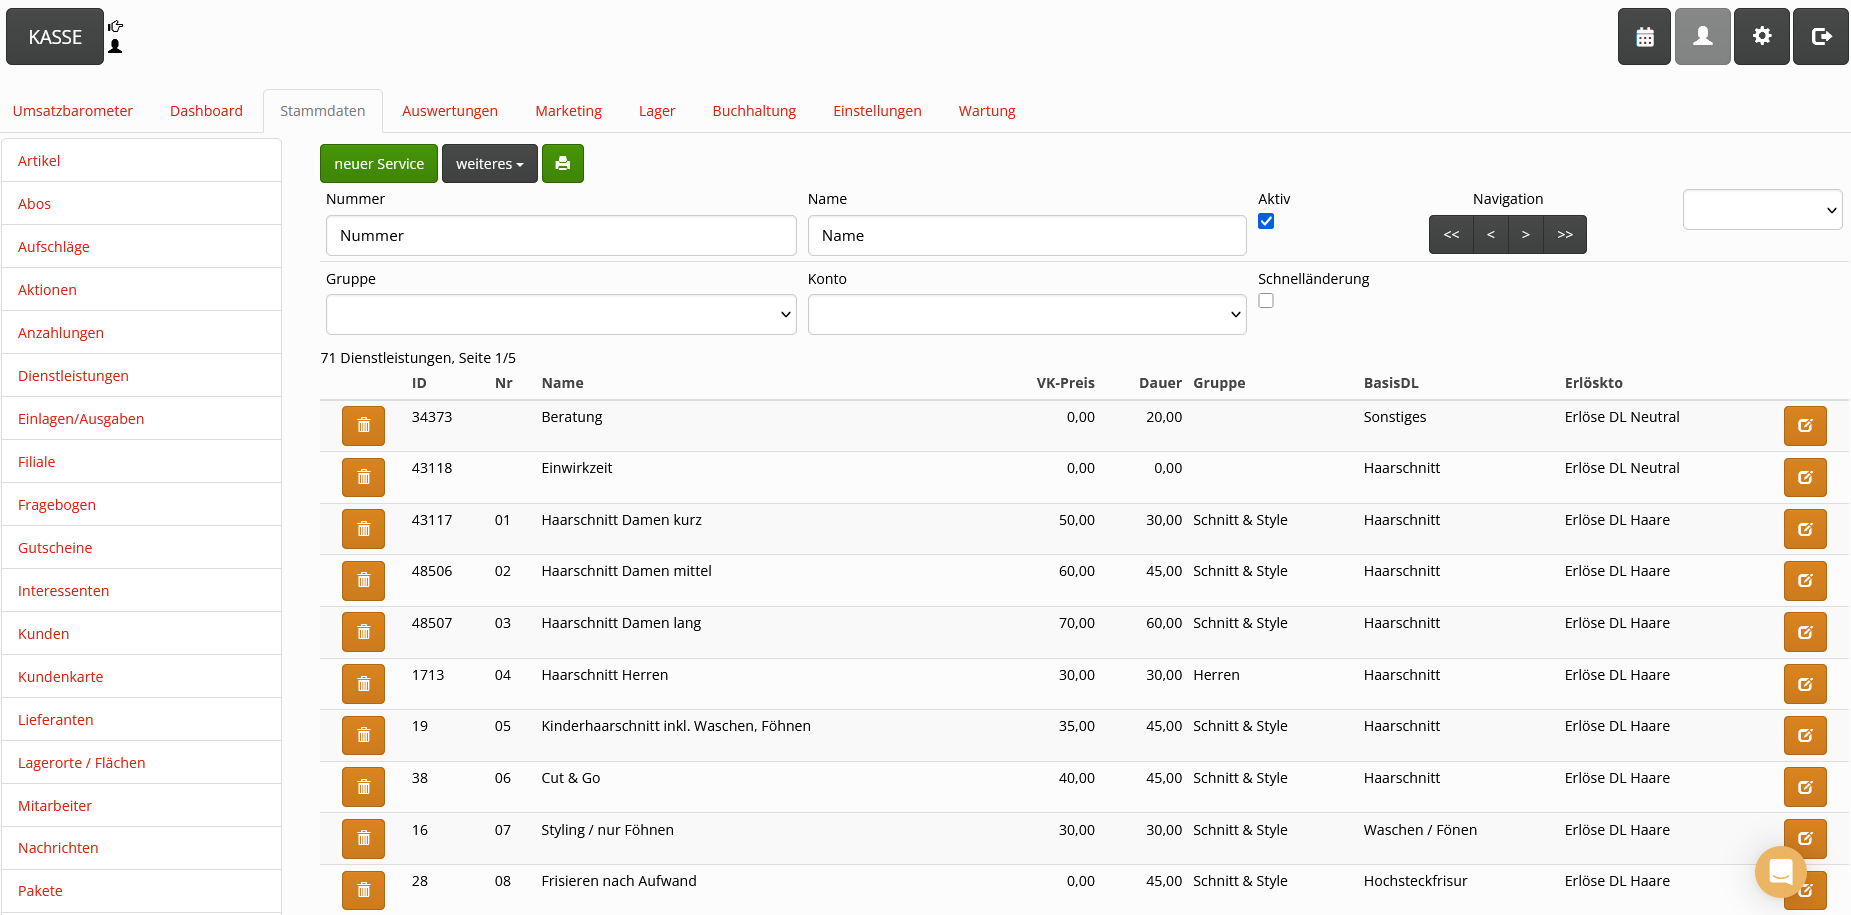Go to the Kunden sidebar link
1851x915 pixels.
44,634
